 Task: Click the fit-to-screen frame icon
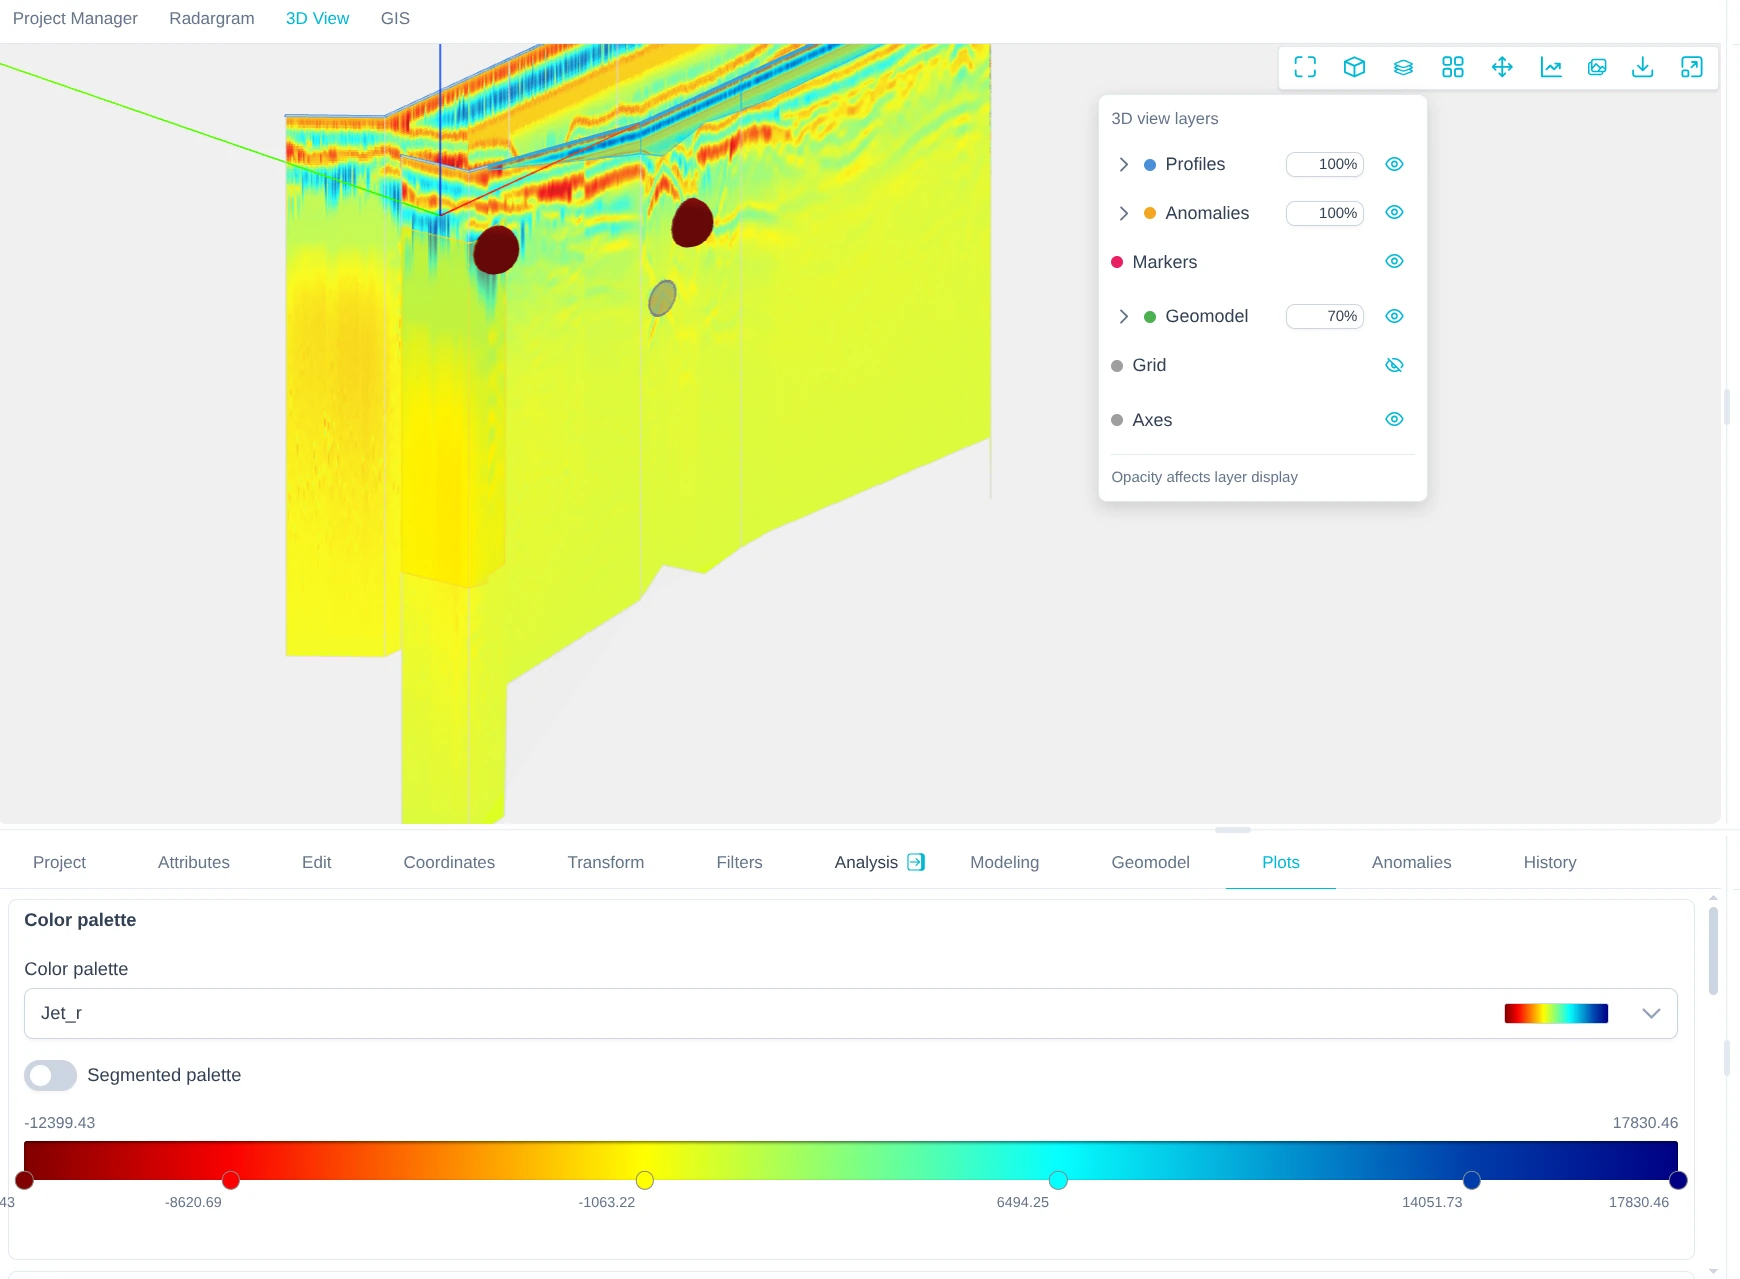click(x=1305, y=67)
